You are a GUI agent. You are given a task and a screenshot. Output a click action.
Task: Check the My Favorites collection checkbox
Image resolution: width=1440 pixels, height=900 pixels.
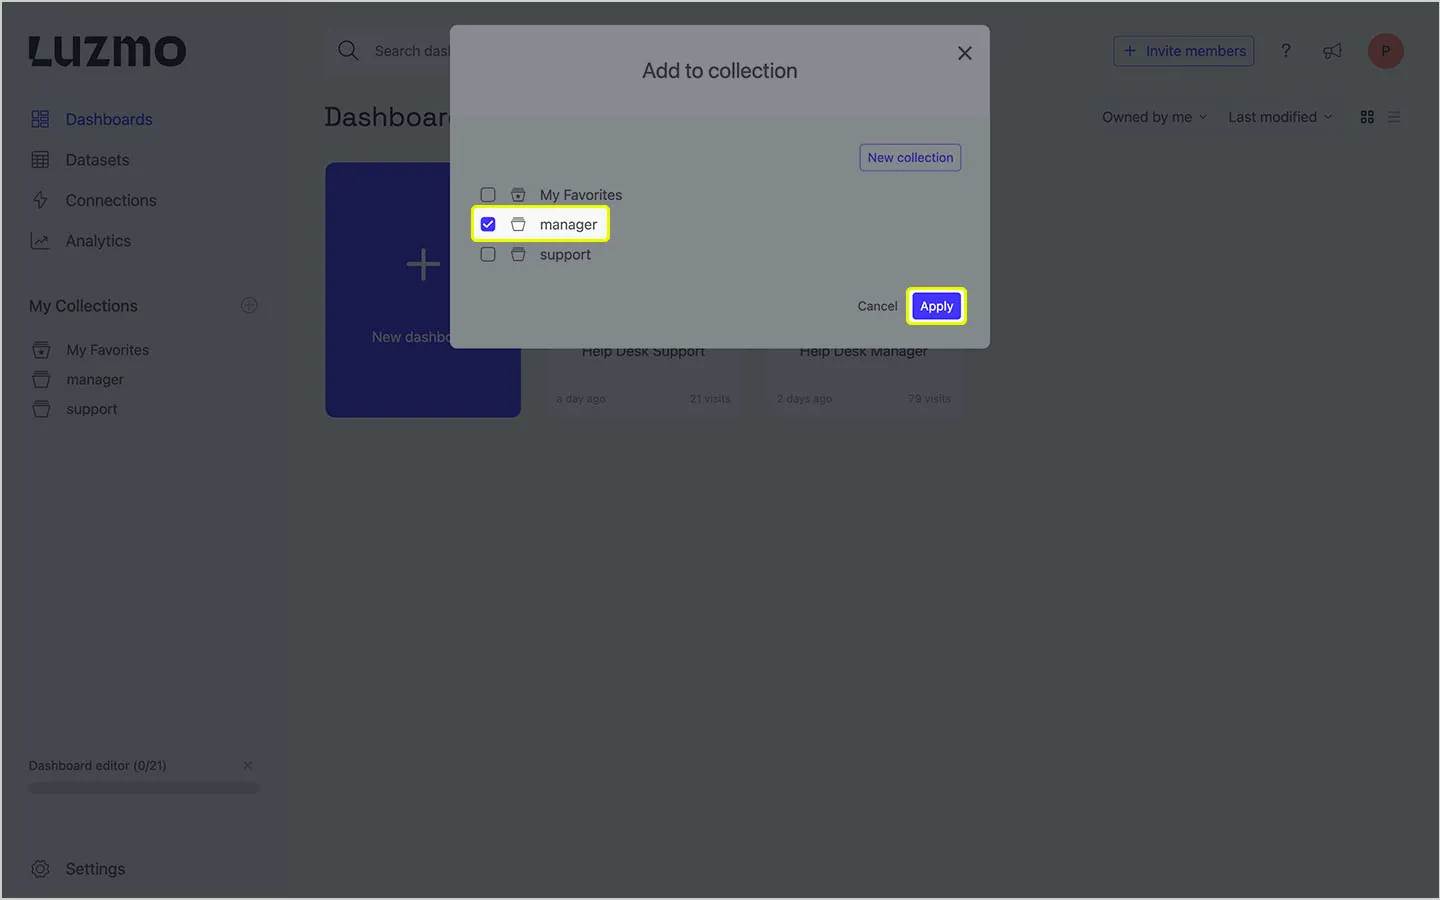click(x=488, y=195)
